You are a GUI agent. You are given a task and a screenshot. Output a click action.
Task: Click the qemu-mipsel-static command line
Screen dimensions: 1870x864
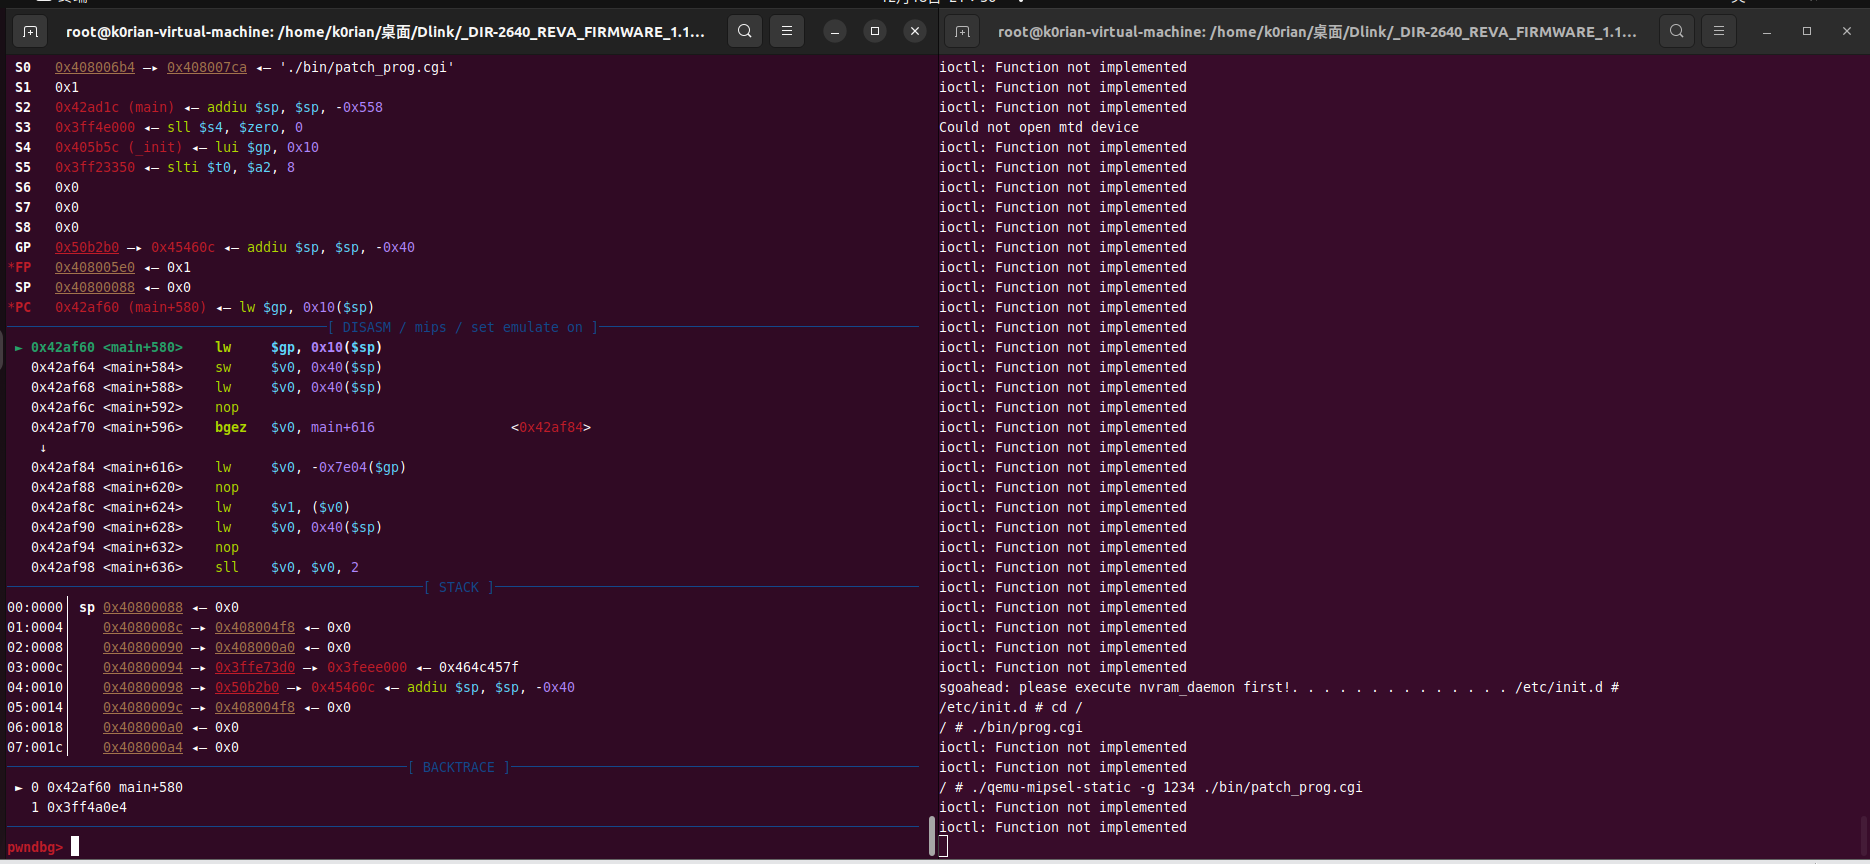click(1151, 787)
